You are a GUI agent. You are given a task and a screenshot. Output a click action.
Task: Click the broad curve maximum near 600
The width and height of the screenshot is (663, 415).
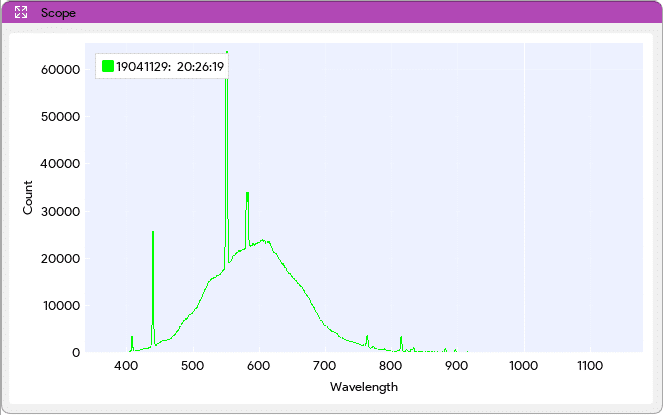[264, 240]
